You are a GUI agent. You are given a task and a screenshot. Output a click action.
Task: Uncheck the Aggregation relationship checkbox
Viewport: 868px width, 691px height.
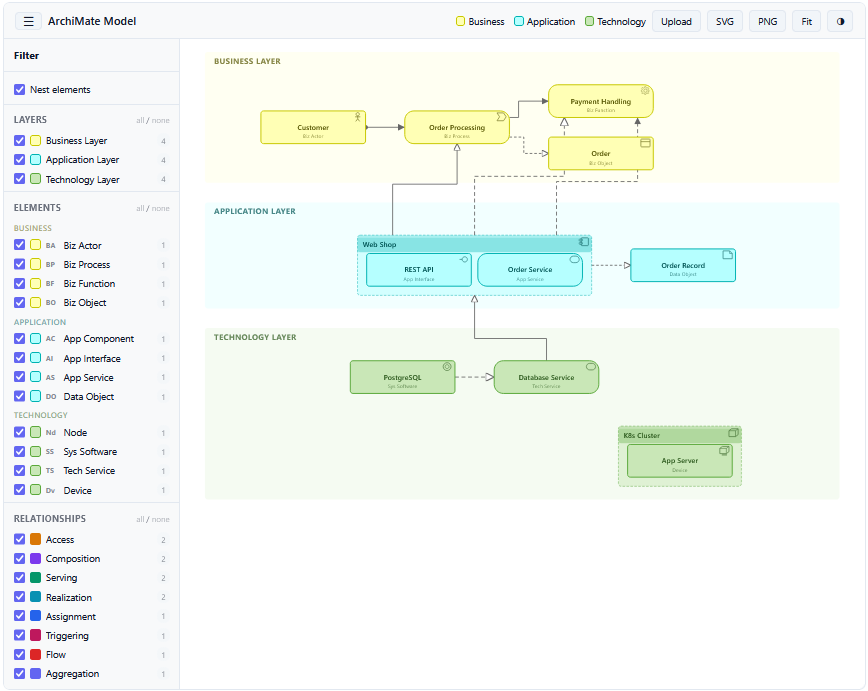[19, 673]
